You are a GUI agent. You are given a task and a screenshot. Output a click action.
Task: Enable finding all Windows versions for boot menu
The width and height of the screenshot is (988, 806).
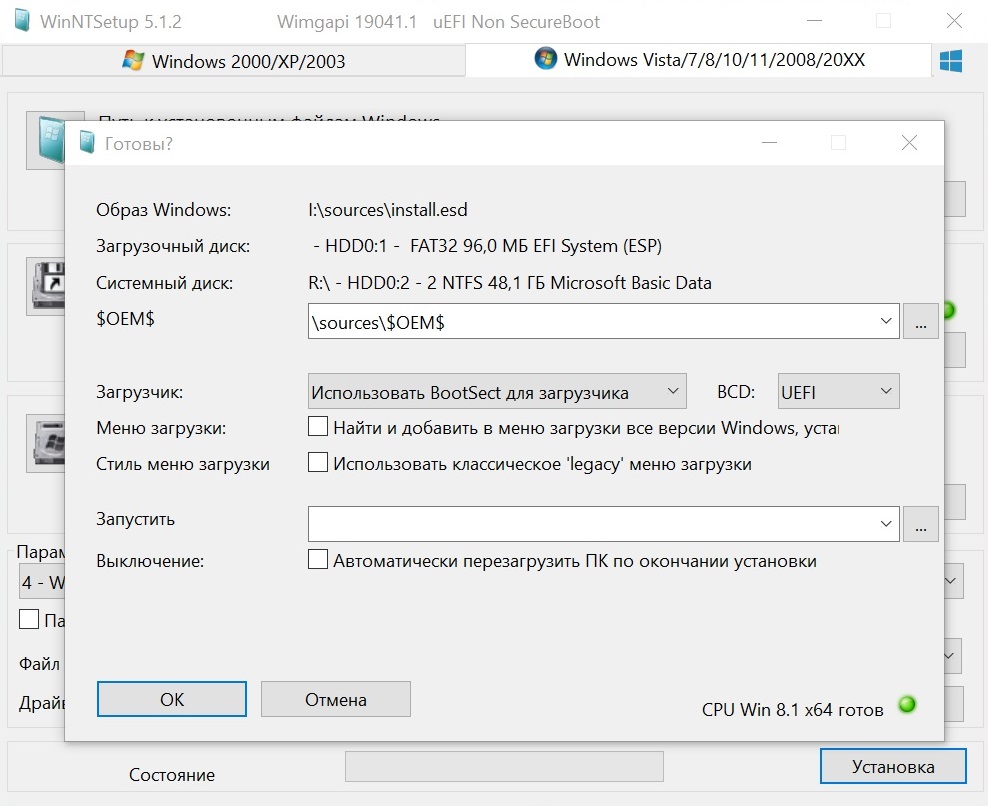(x=318, y=427)
